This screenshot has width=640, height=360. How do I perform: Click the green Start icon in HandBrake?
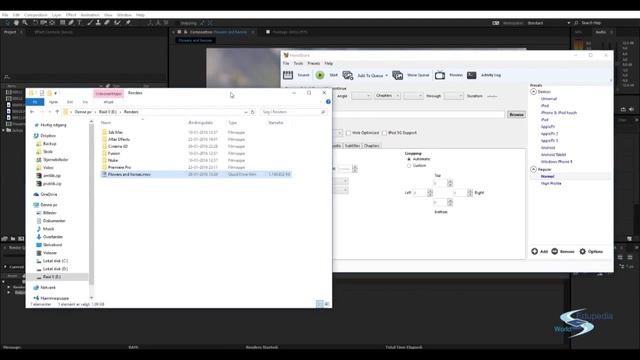320,75
